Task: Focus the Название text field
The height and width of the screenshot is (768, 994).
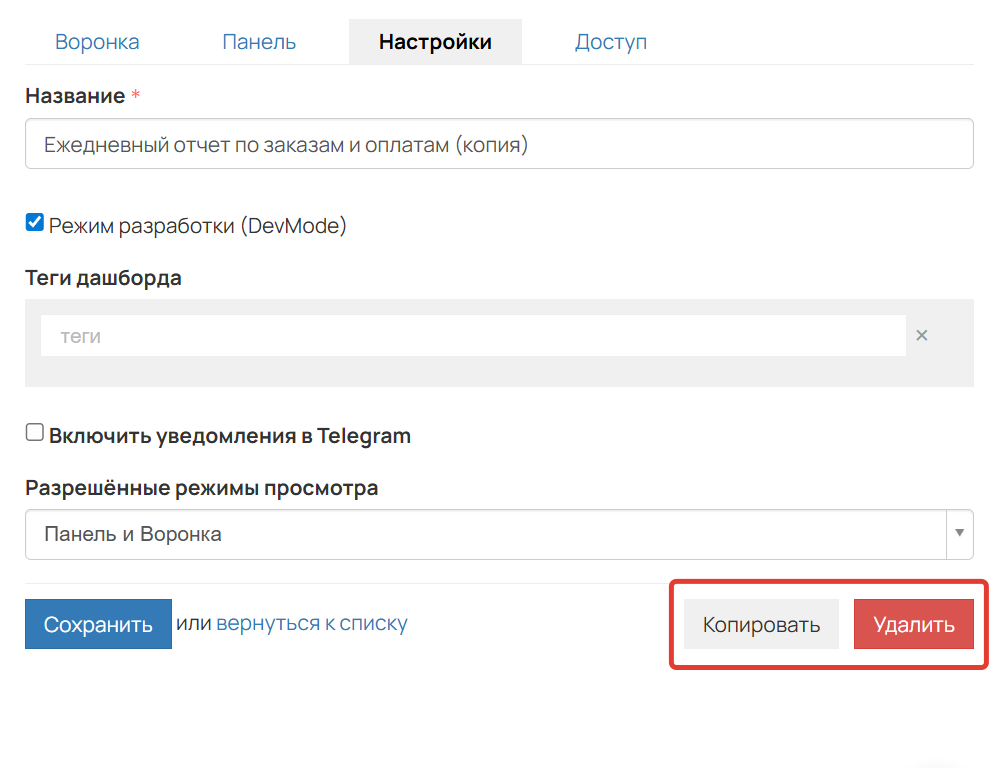Action: click(499, 145)
